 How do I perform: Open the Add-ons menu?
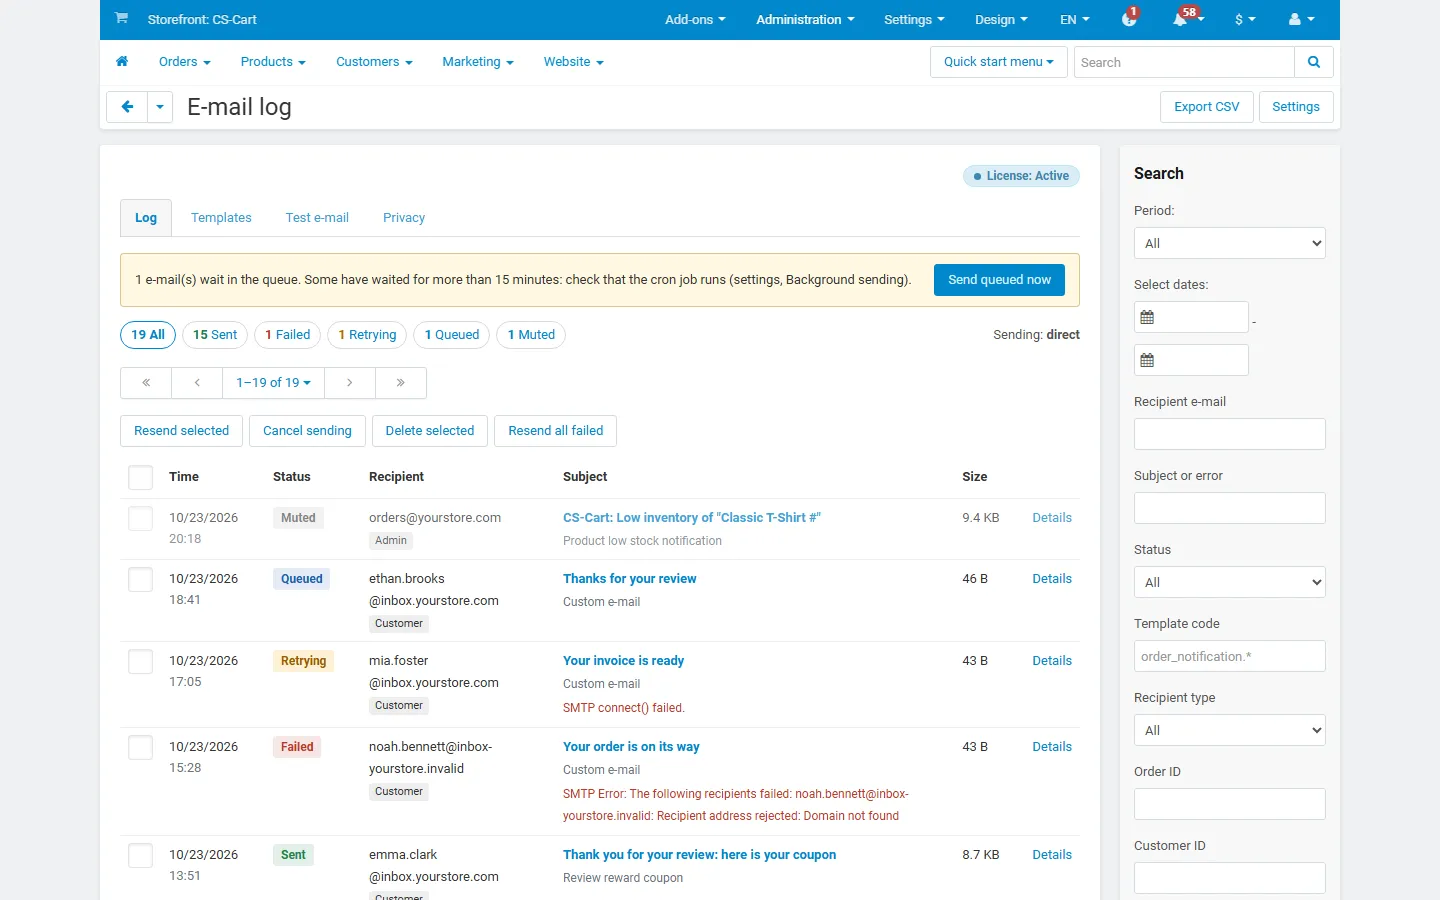[x=695, y=19]
